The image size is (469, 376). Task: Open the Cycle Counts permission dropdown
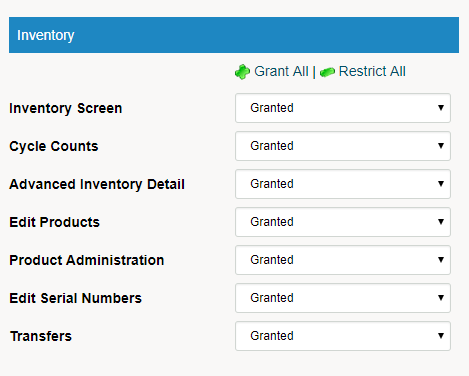tap(343, 146)
